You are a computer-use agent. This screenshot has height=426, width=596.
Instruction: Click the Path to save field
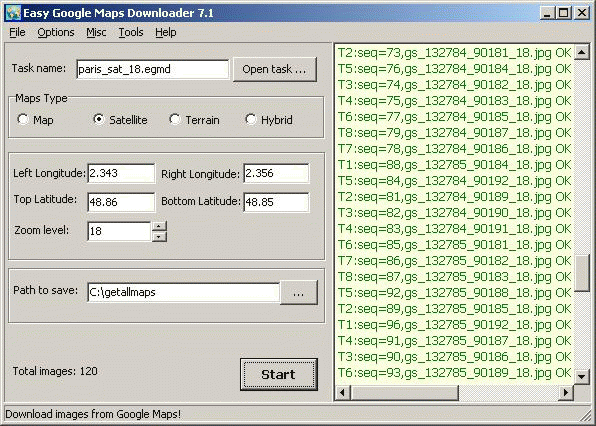coord(184,292)
